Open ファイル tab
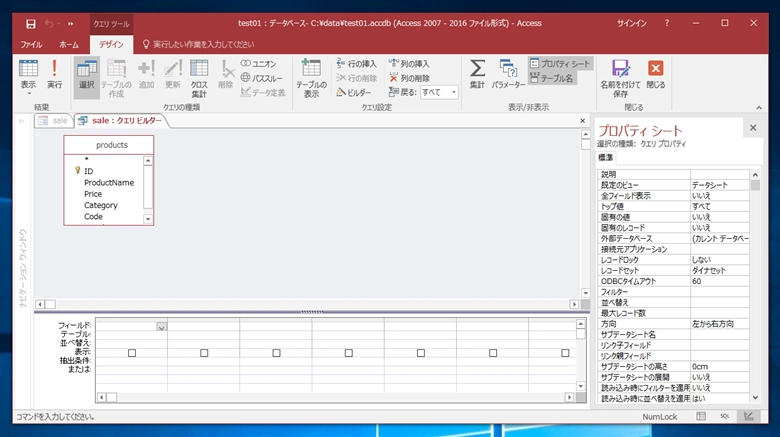Image resolution: width=780 pixels, height=437 pixels. (31, 45)
